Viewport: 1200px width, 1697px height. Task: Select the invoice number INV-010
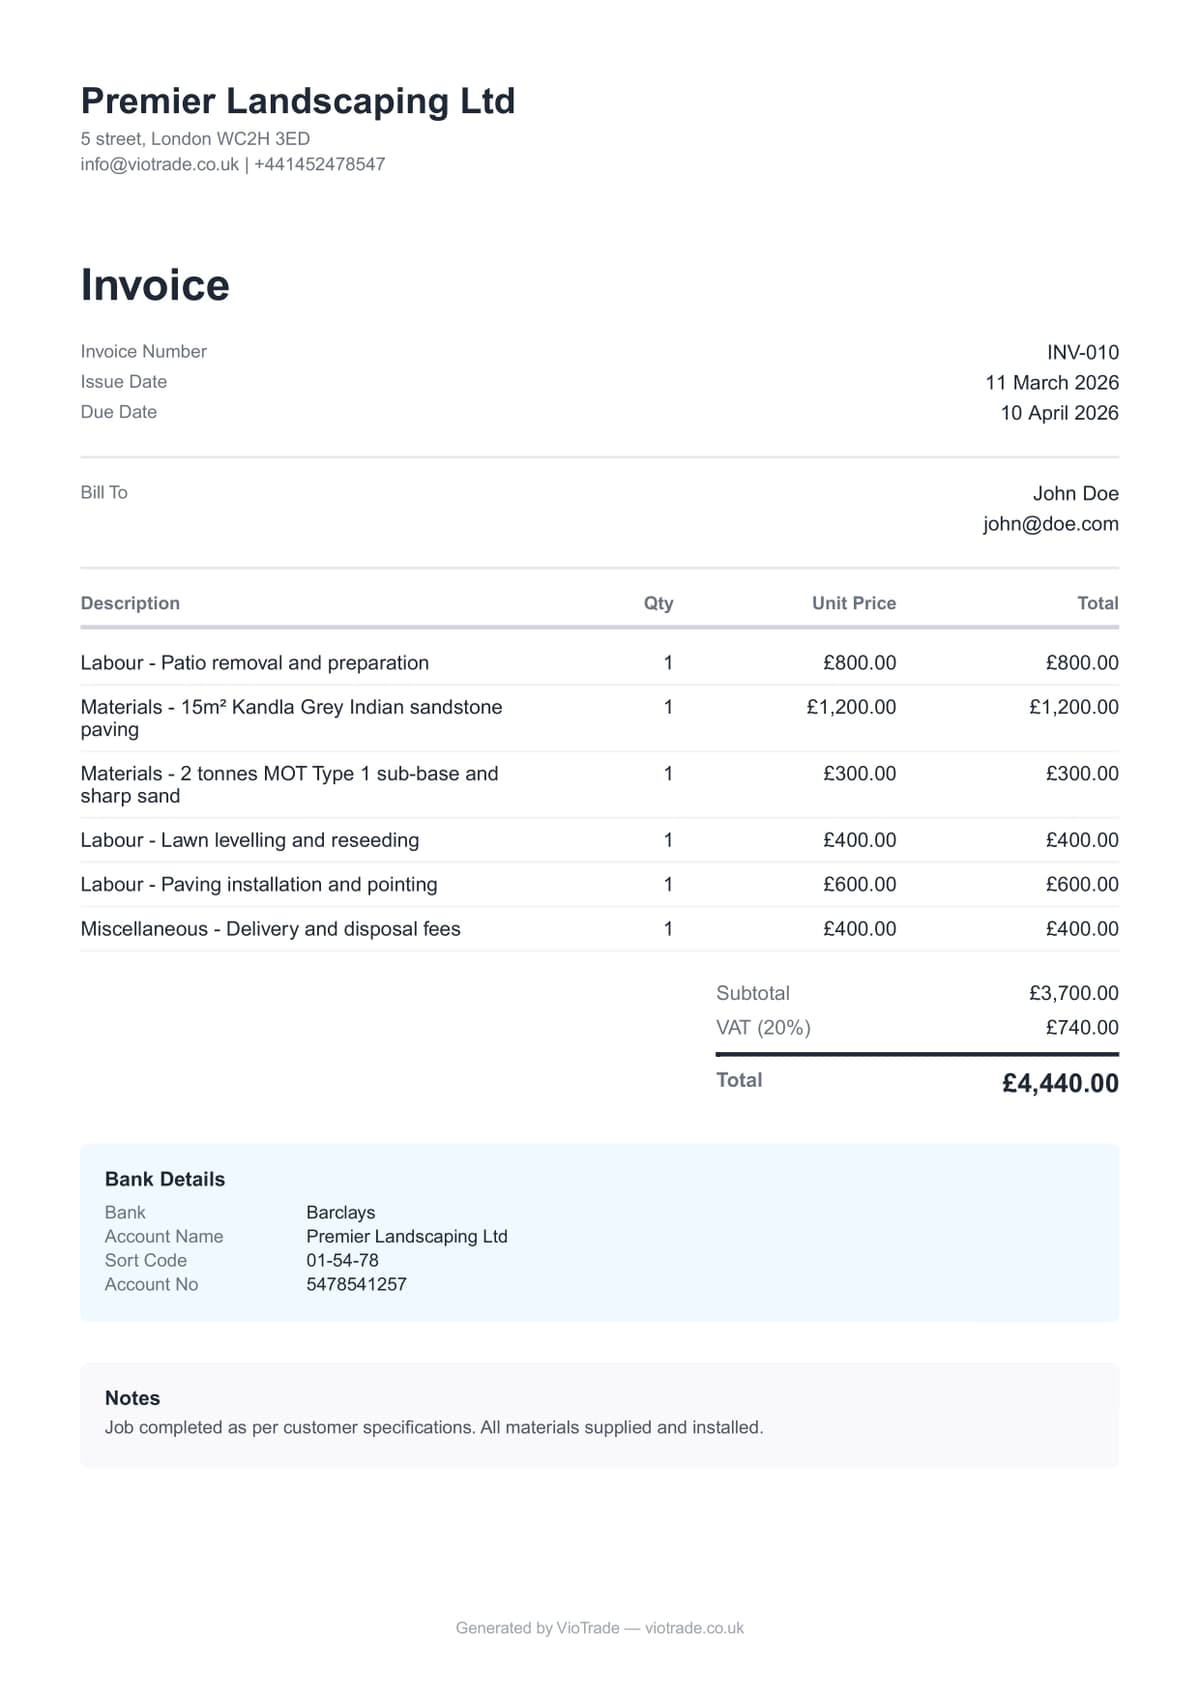pyautogui.click(x=1083, y=352)
